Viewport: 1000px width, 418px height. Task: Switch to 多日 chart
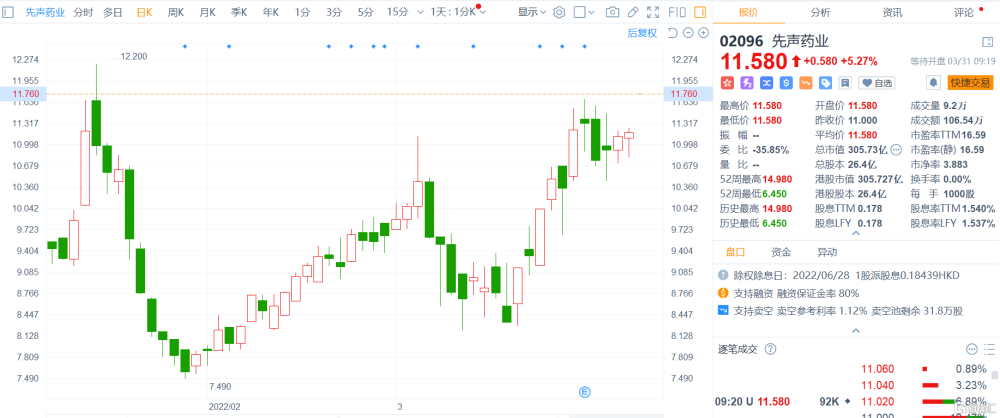click(x=113, y=12)
